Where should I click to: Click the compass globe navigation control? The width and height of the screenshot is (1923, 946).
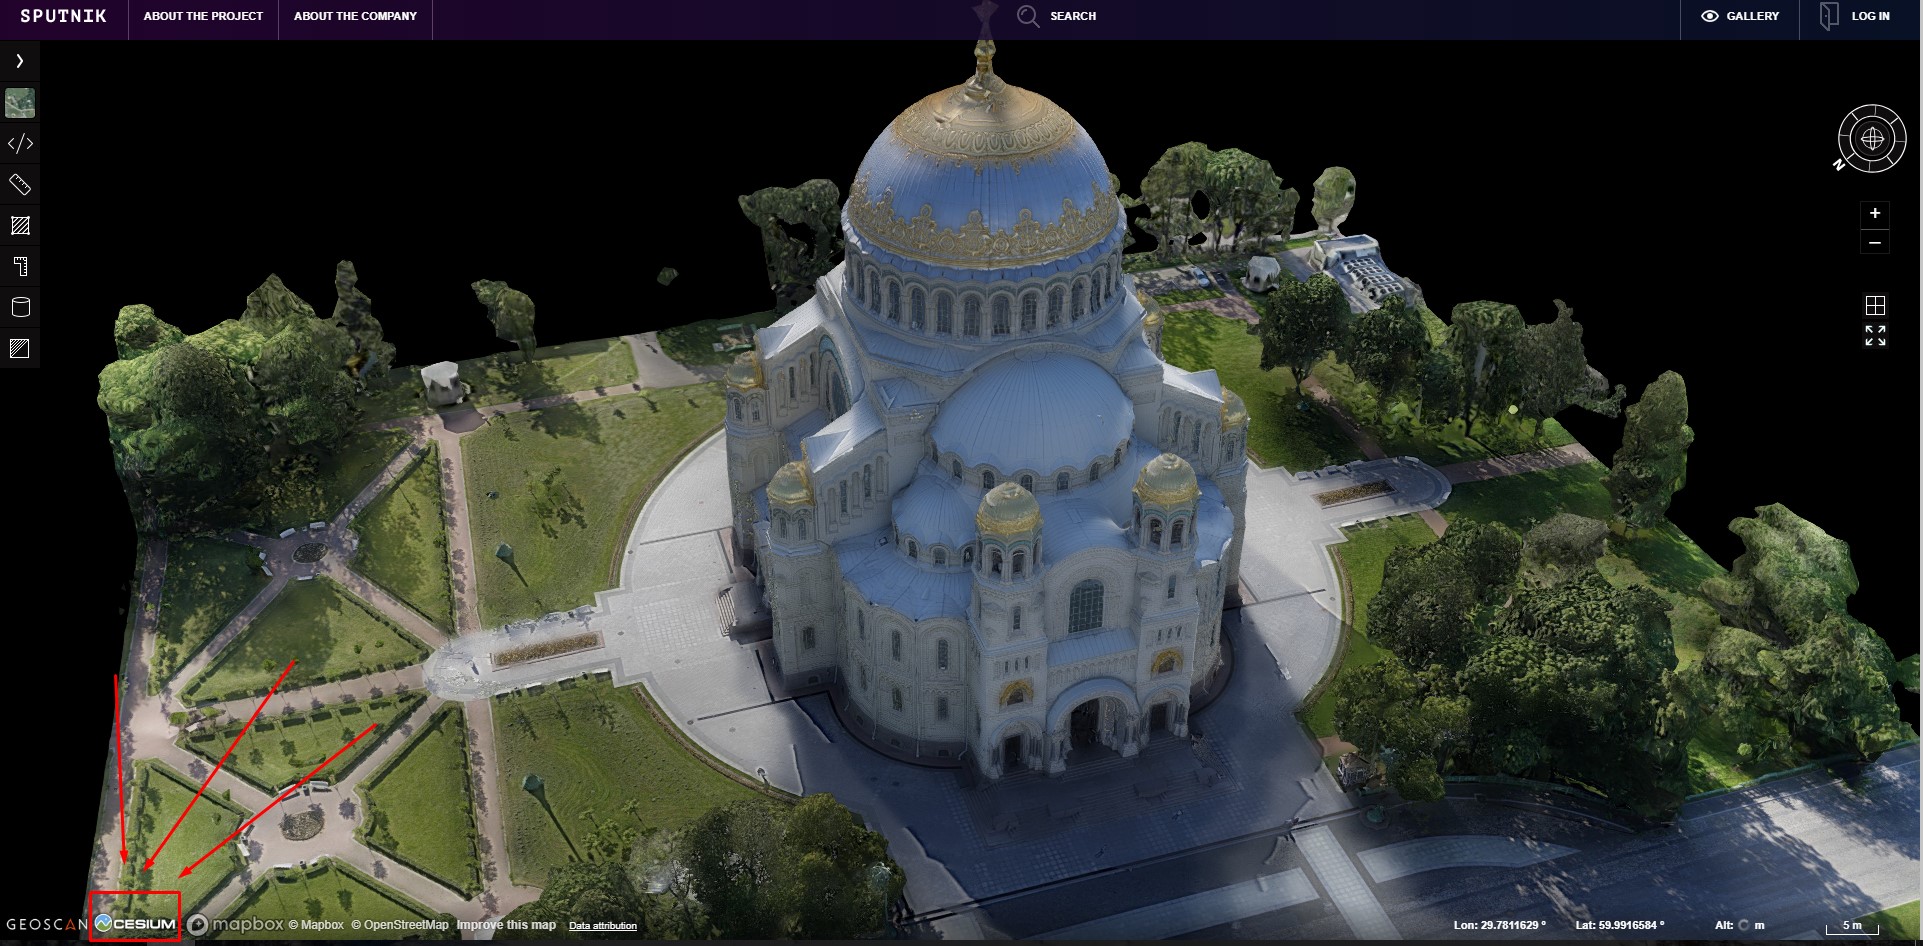[1872, 139]
